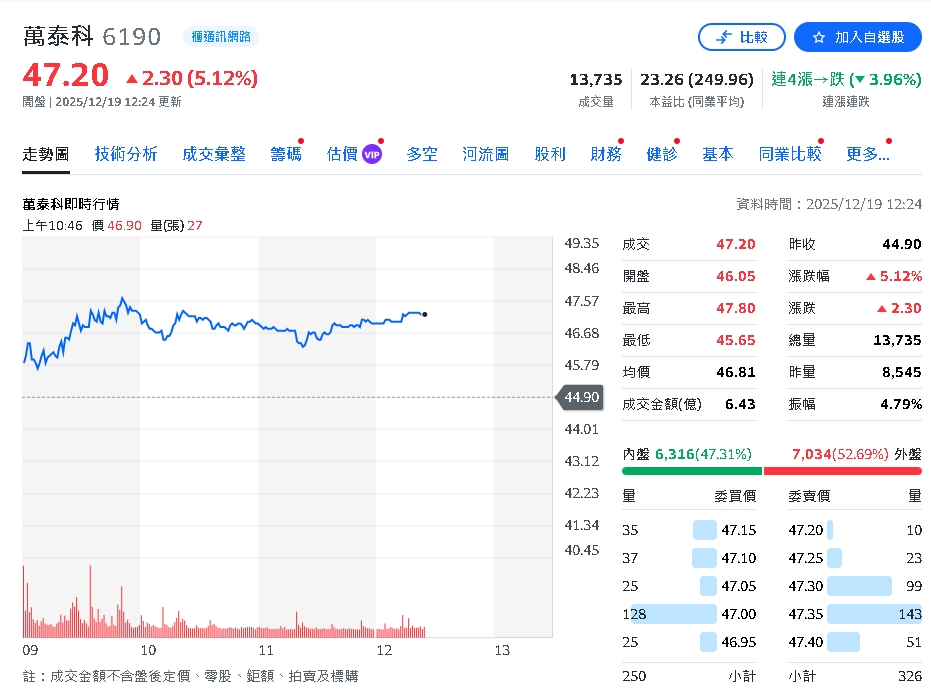Image resolution: width=931 pixels, height=698 pixels.
Task: Click the red dot badge on the 財務 tab
Action: click(x=621, y=140)
